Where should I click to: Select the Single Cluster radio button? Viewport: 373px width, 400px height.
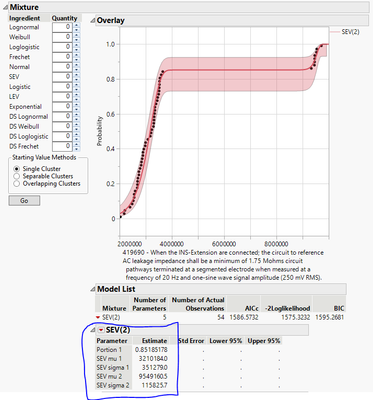click(x=17, y=169)
